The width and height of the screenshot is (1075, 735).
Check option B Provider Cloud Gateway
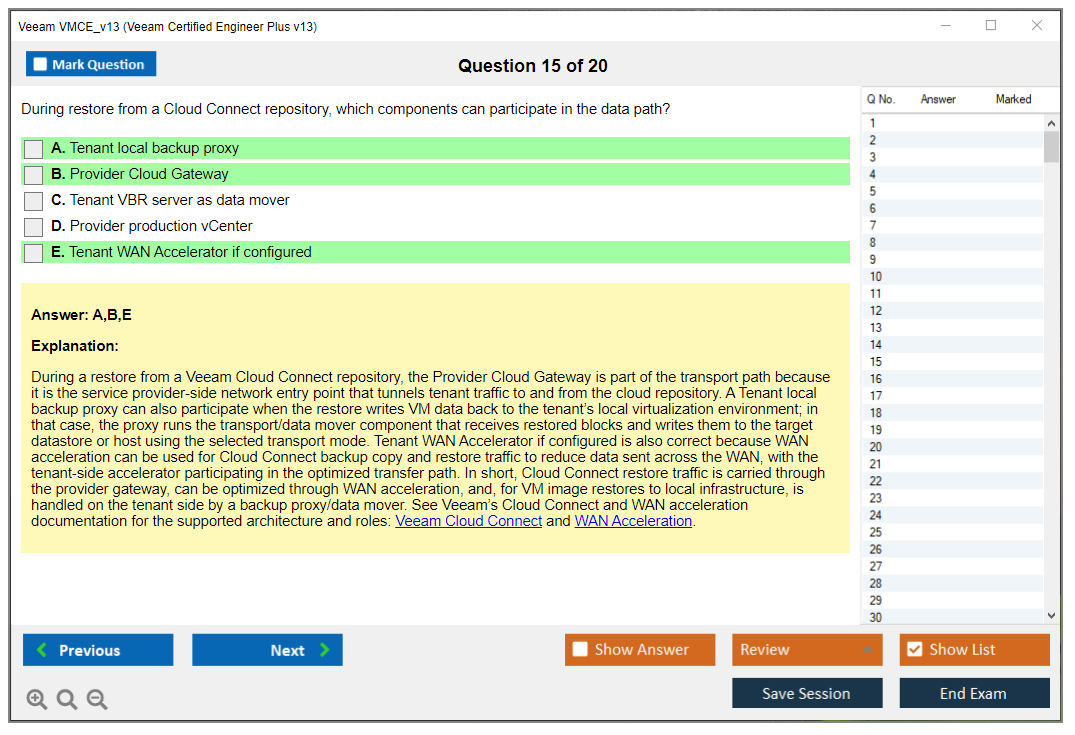[x=34, y=175]
